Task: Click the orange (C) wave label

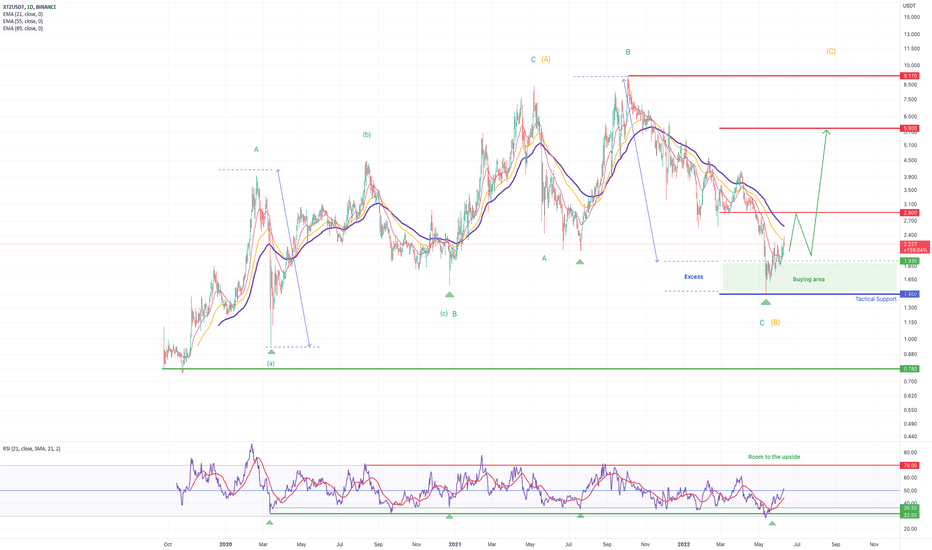Action: (831, 51)
